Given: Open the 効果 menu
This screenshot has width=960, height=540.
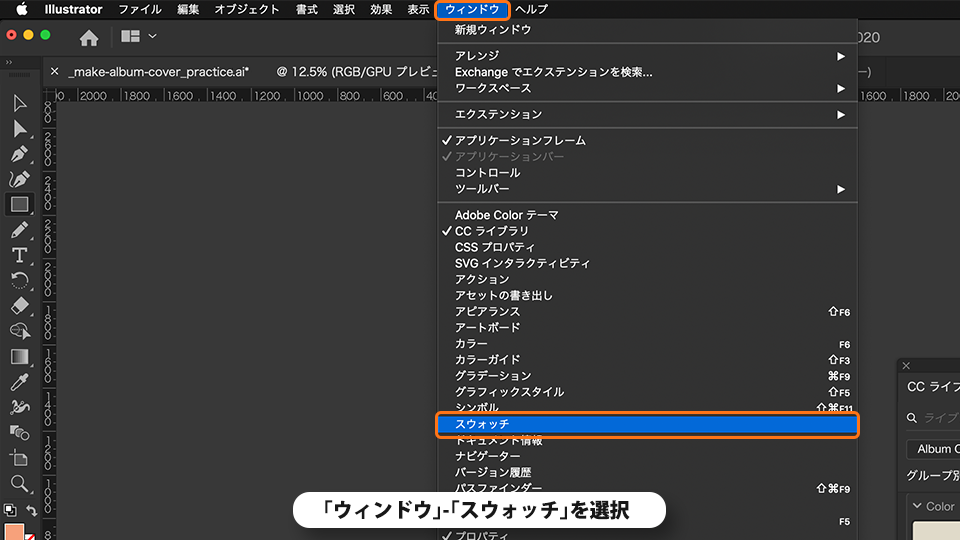Looking at the screenshot, I should (x=381, y=9).
